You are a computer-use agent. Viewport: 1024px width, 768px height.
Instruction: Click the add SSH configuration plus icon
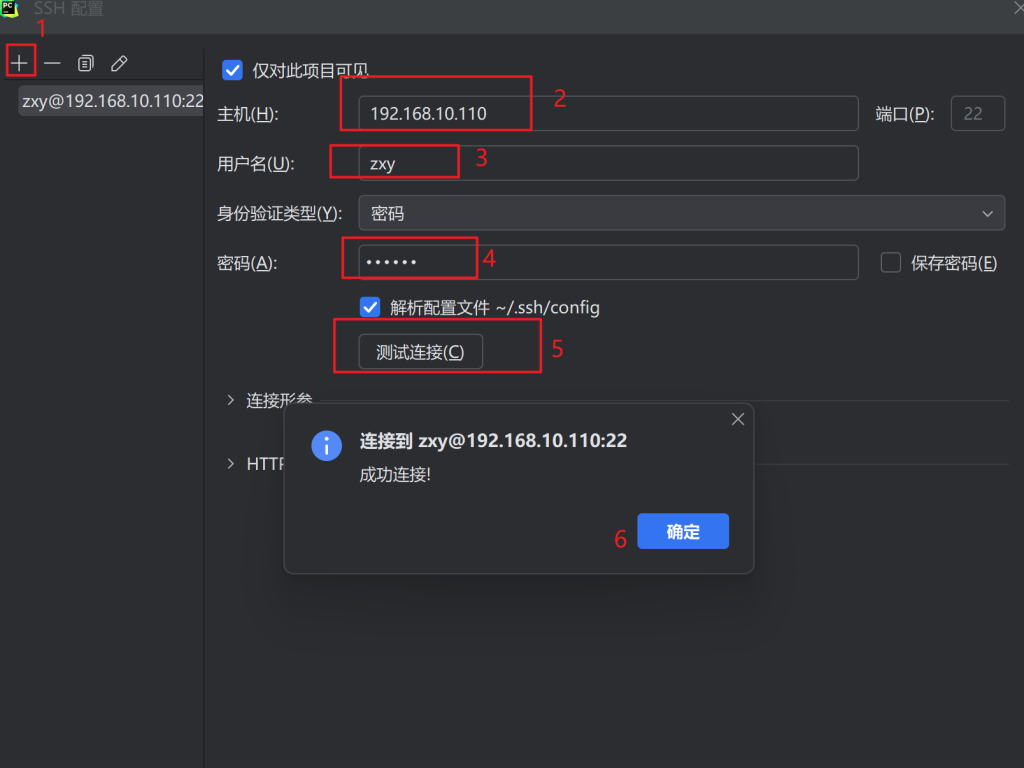[x=19, y=63]
